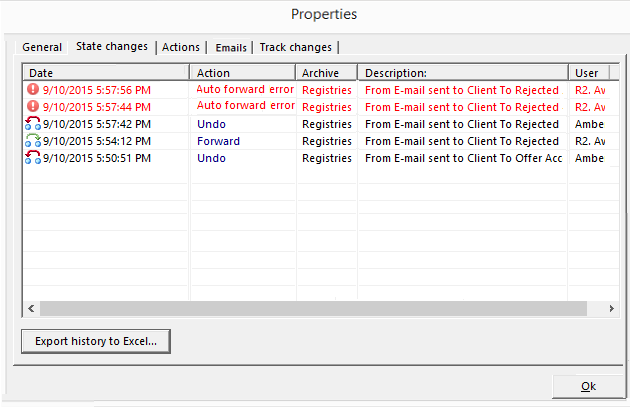
Task: Click the User column header
Action: coord(592,73)
